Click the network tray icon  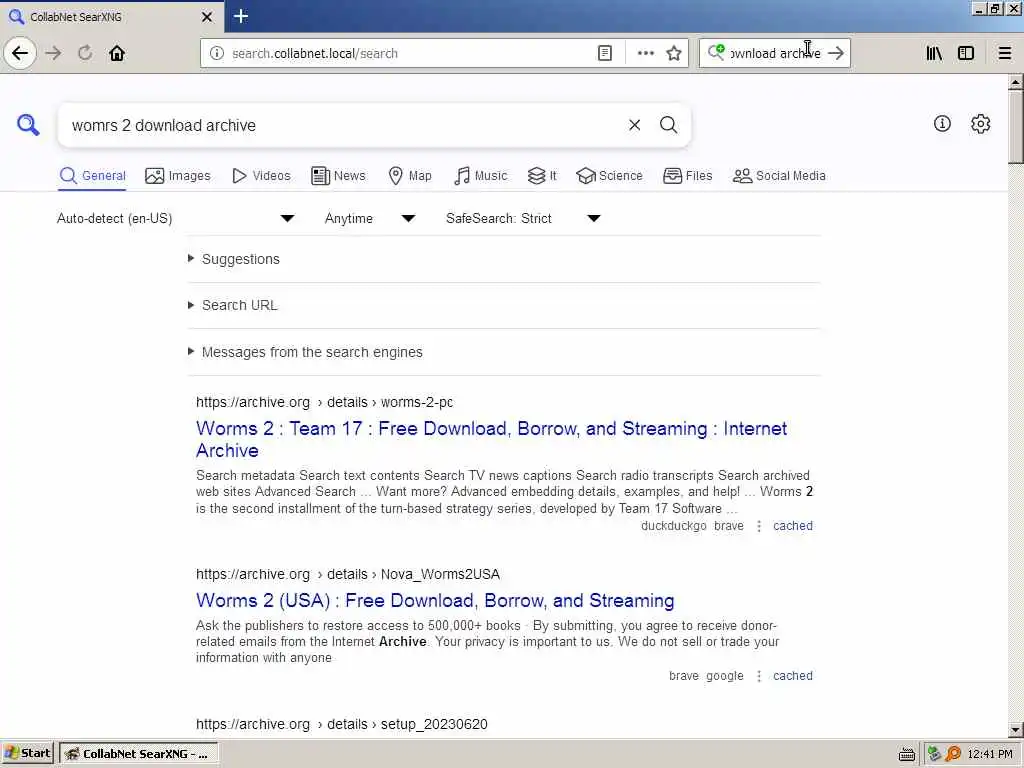click(934, 754)
